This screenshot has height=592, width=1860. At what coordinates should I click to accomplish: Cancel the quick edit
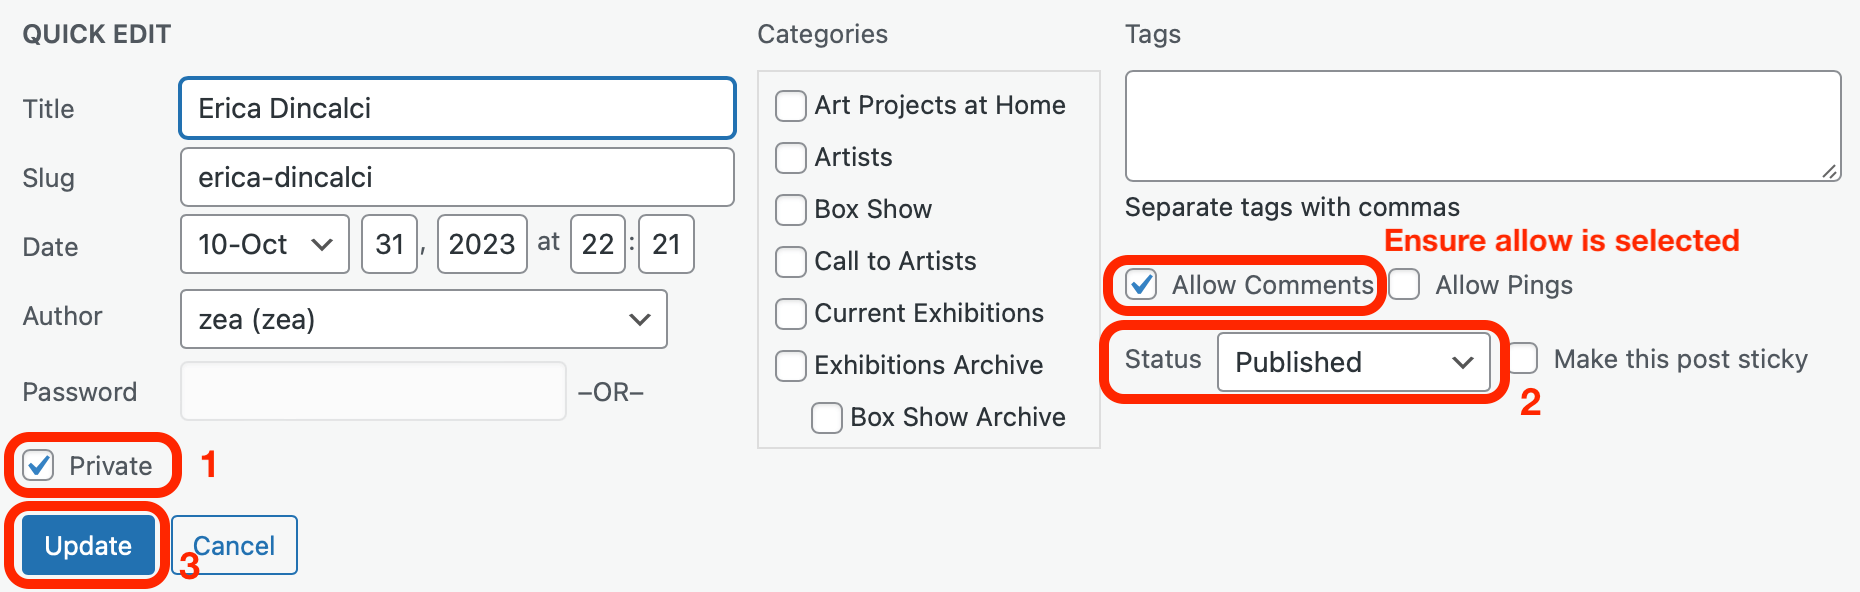pyautogui.click(x=235, y=546)
